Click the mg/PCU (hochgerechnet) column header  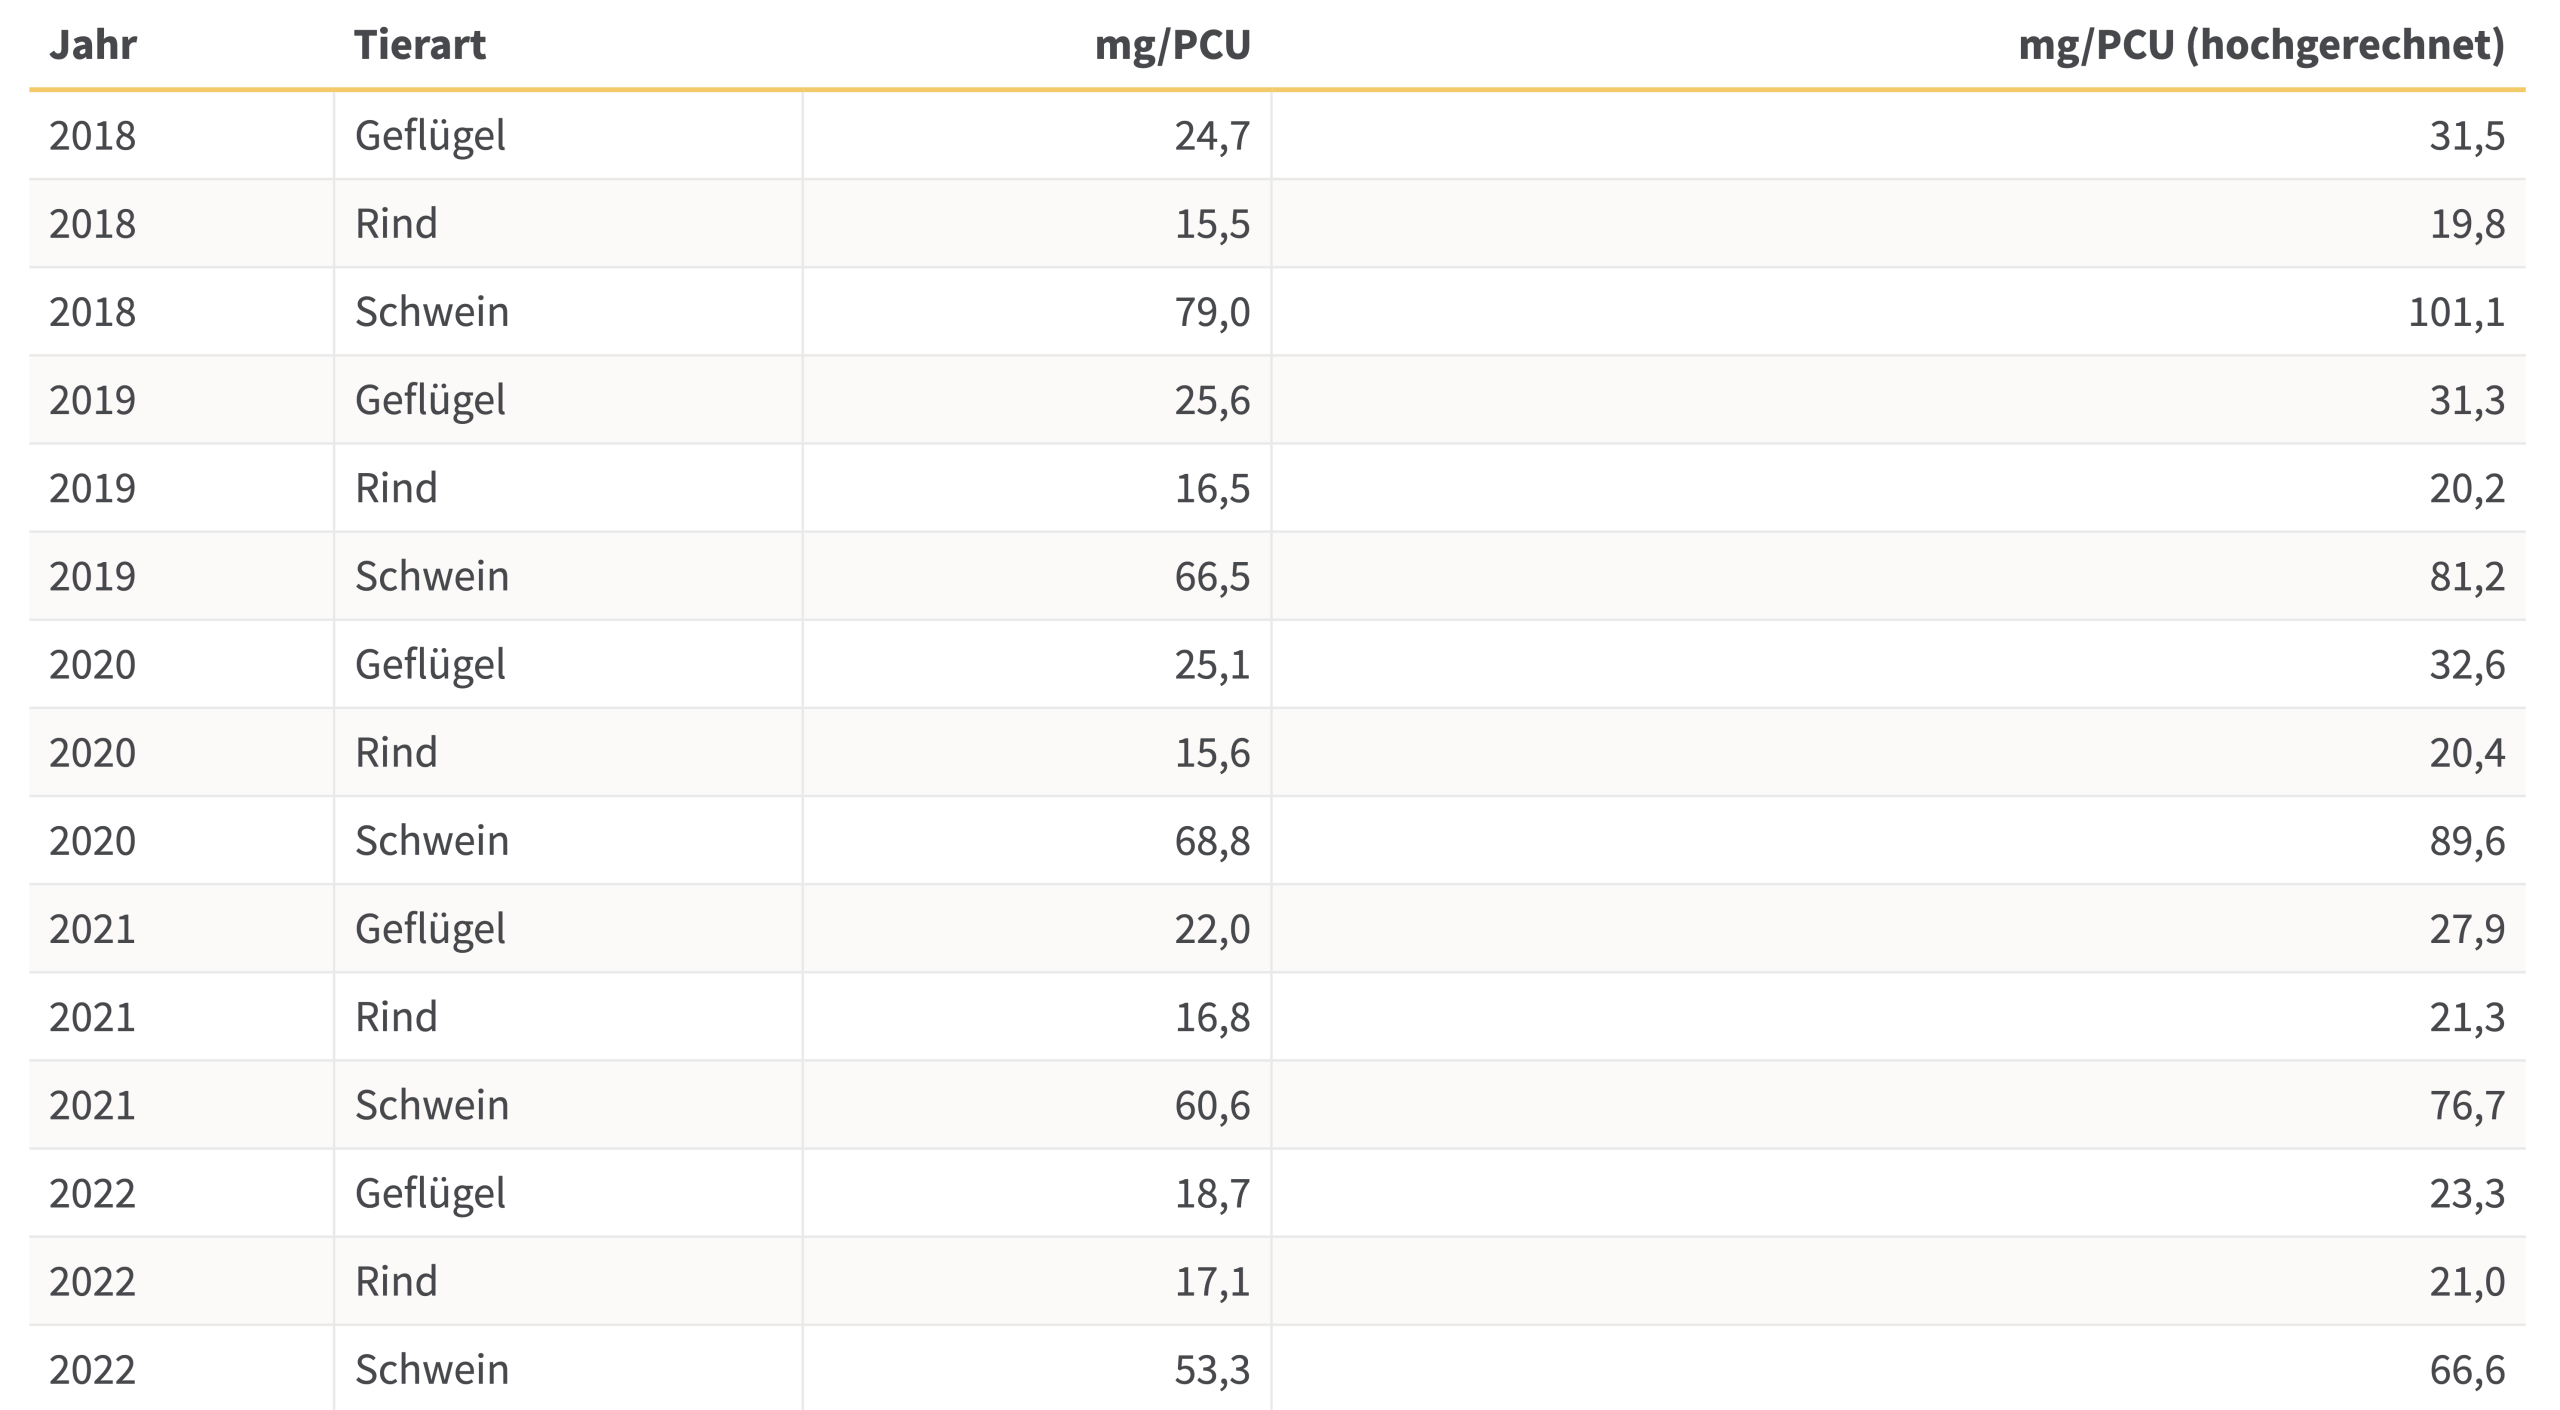2261,45
